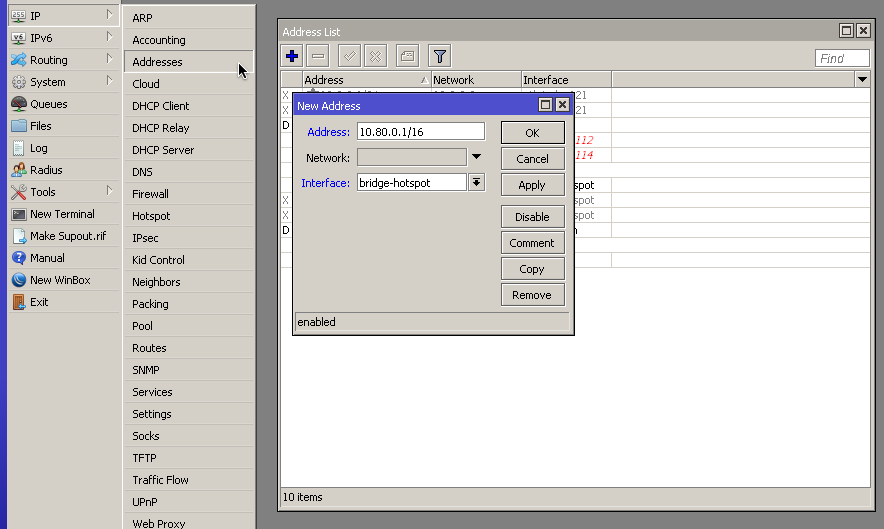
Task: Click the Apply button
Action: 532,185
